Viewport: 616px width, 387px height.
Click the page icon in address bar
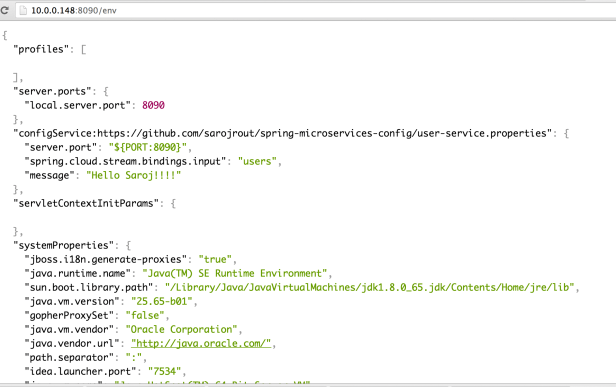23,11
